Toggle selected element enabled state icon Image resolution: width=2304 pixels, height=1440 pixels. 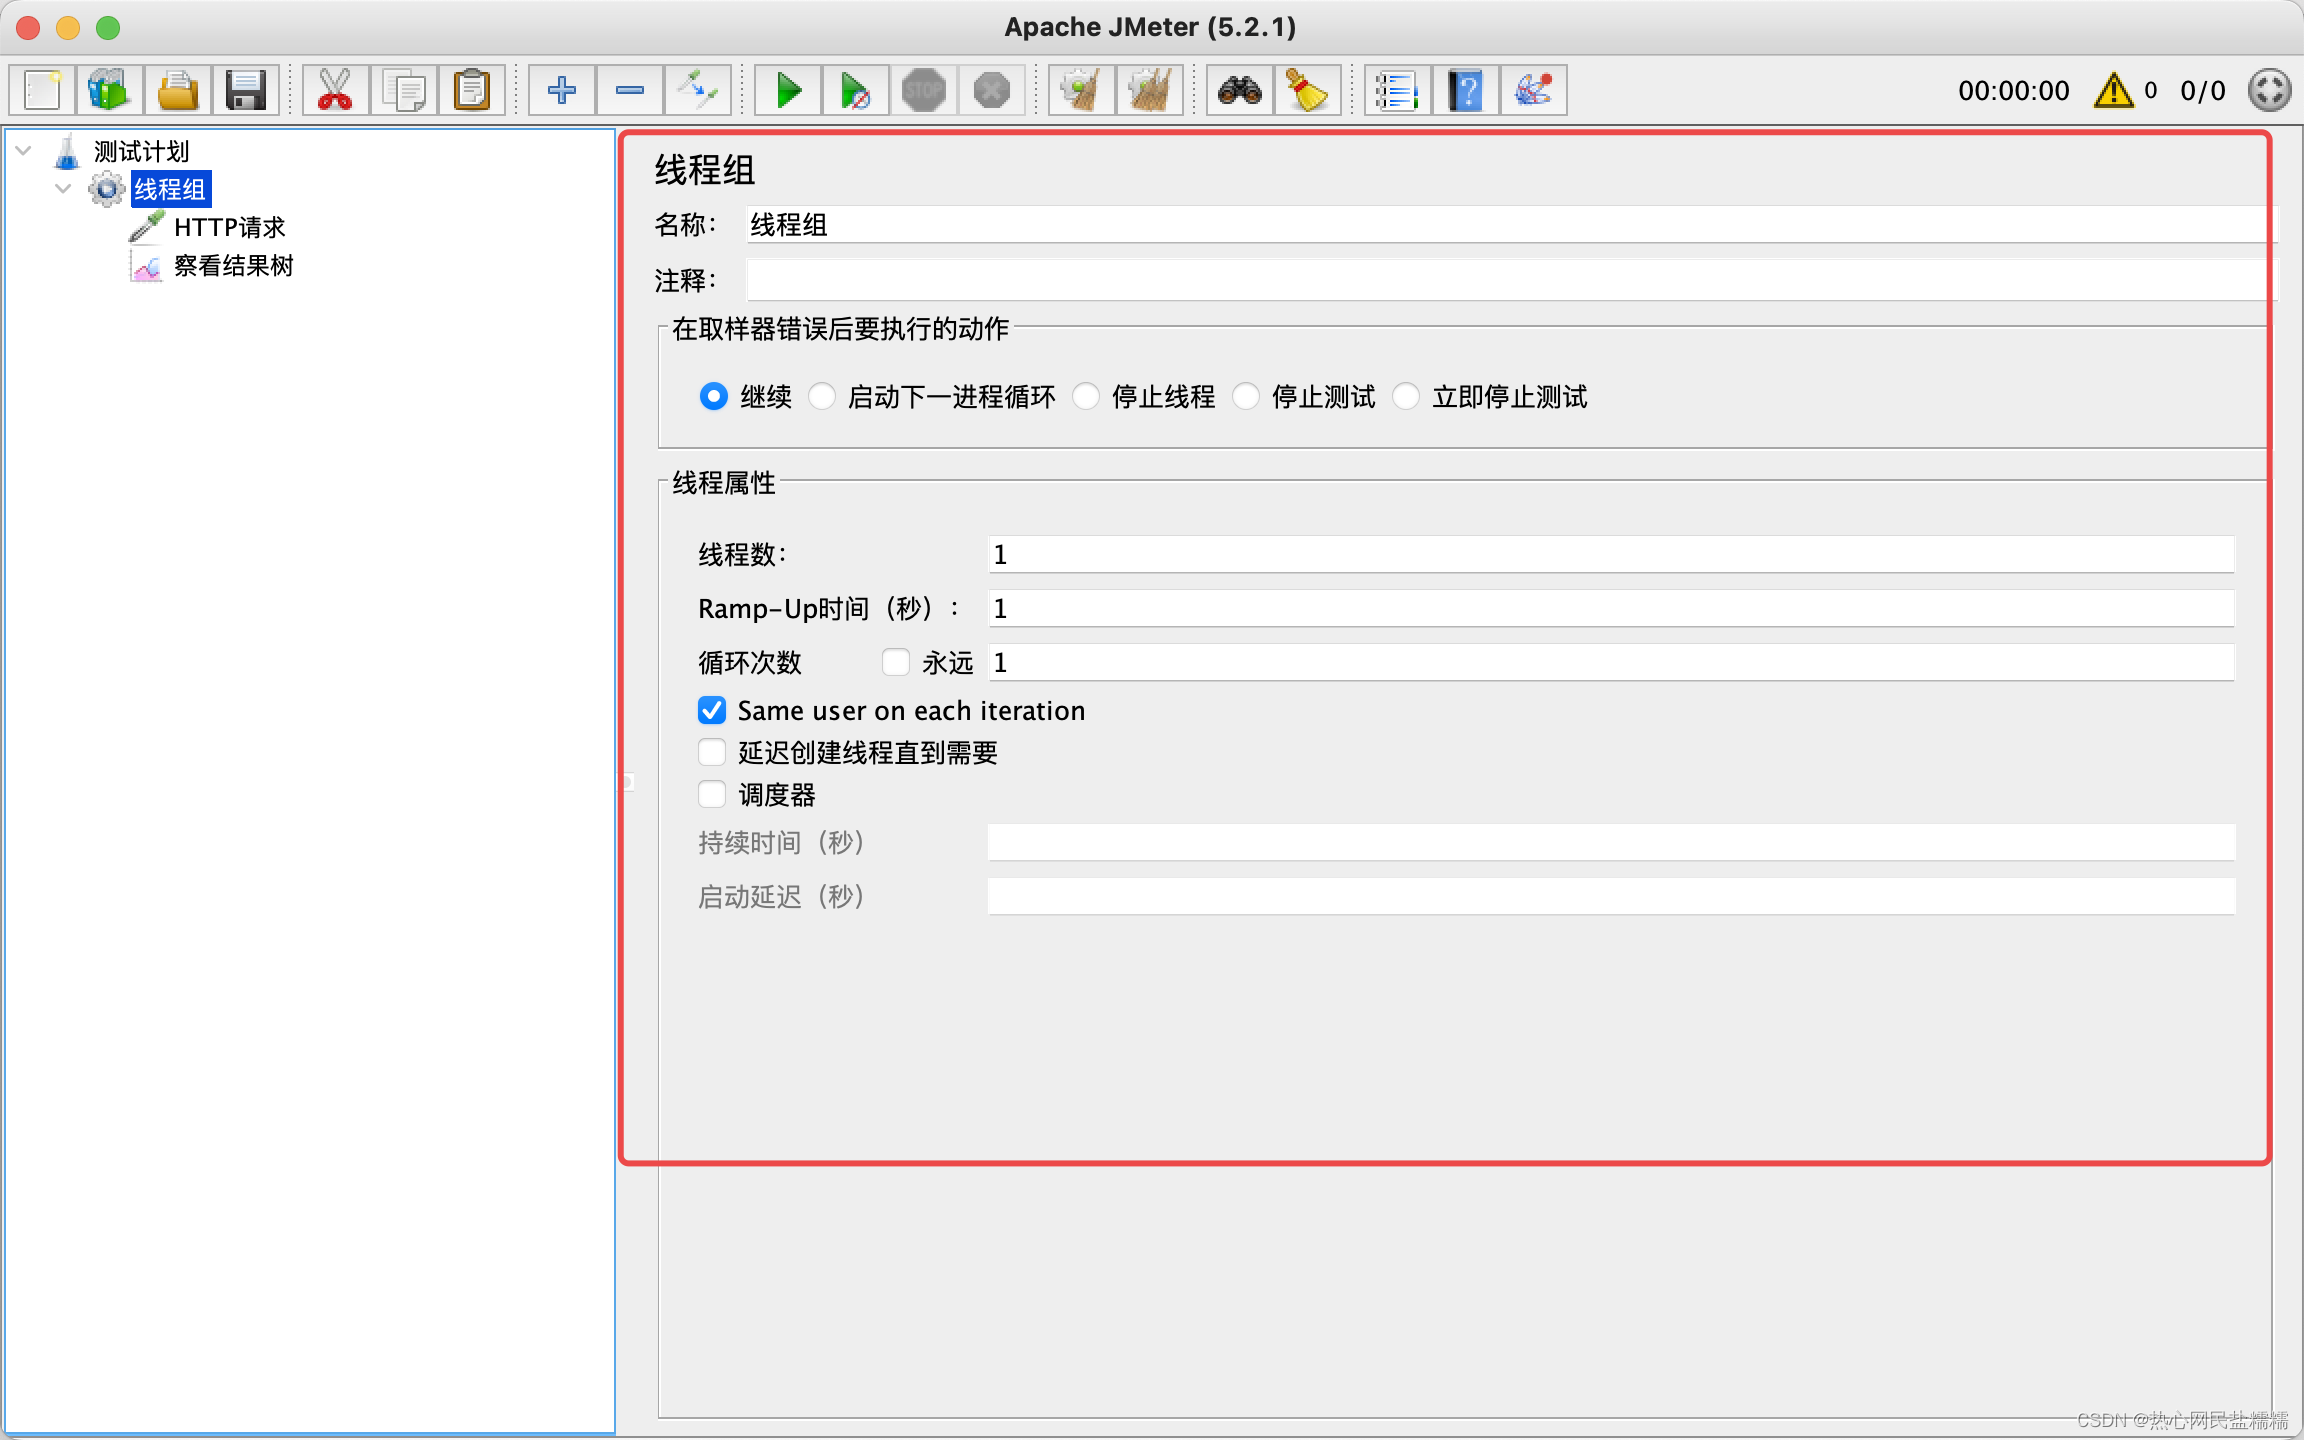pyautogui.click(x=698, y=90)
